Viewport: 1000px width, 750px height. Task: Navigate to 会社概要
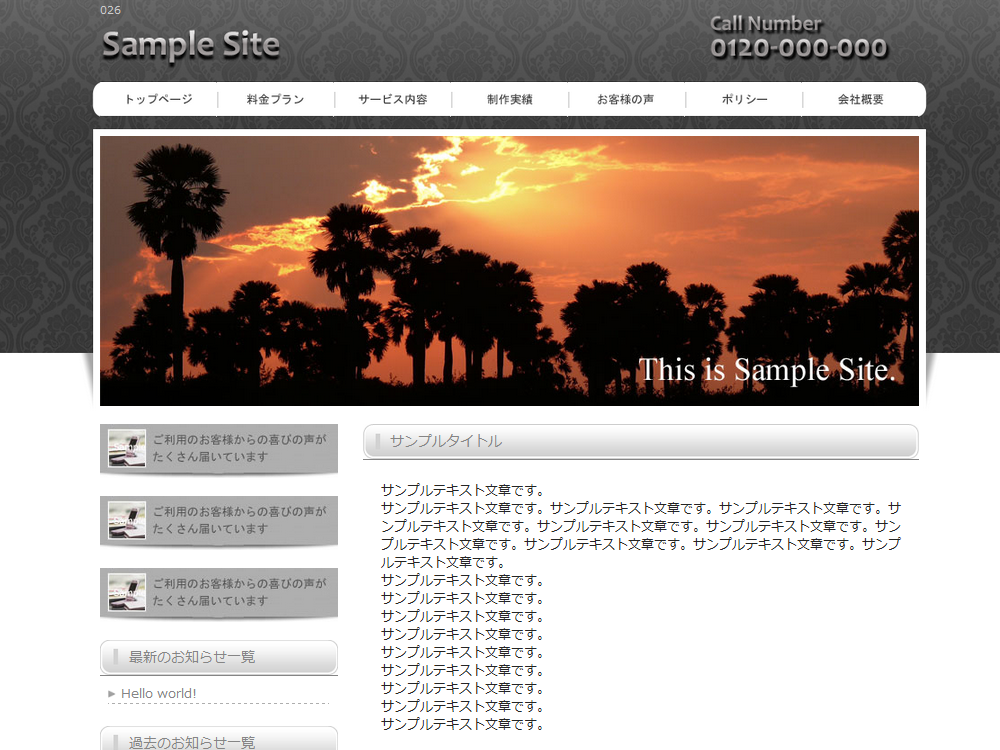[861, 99]
